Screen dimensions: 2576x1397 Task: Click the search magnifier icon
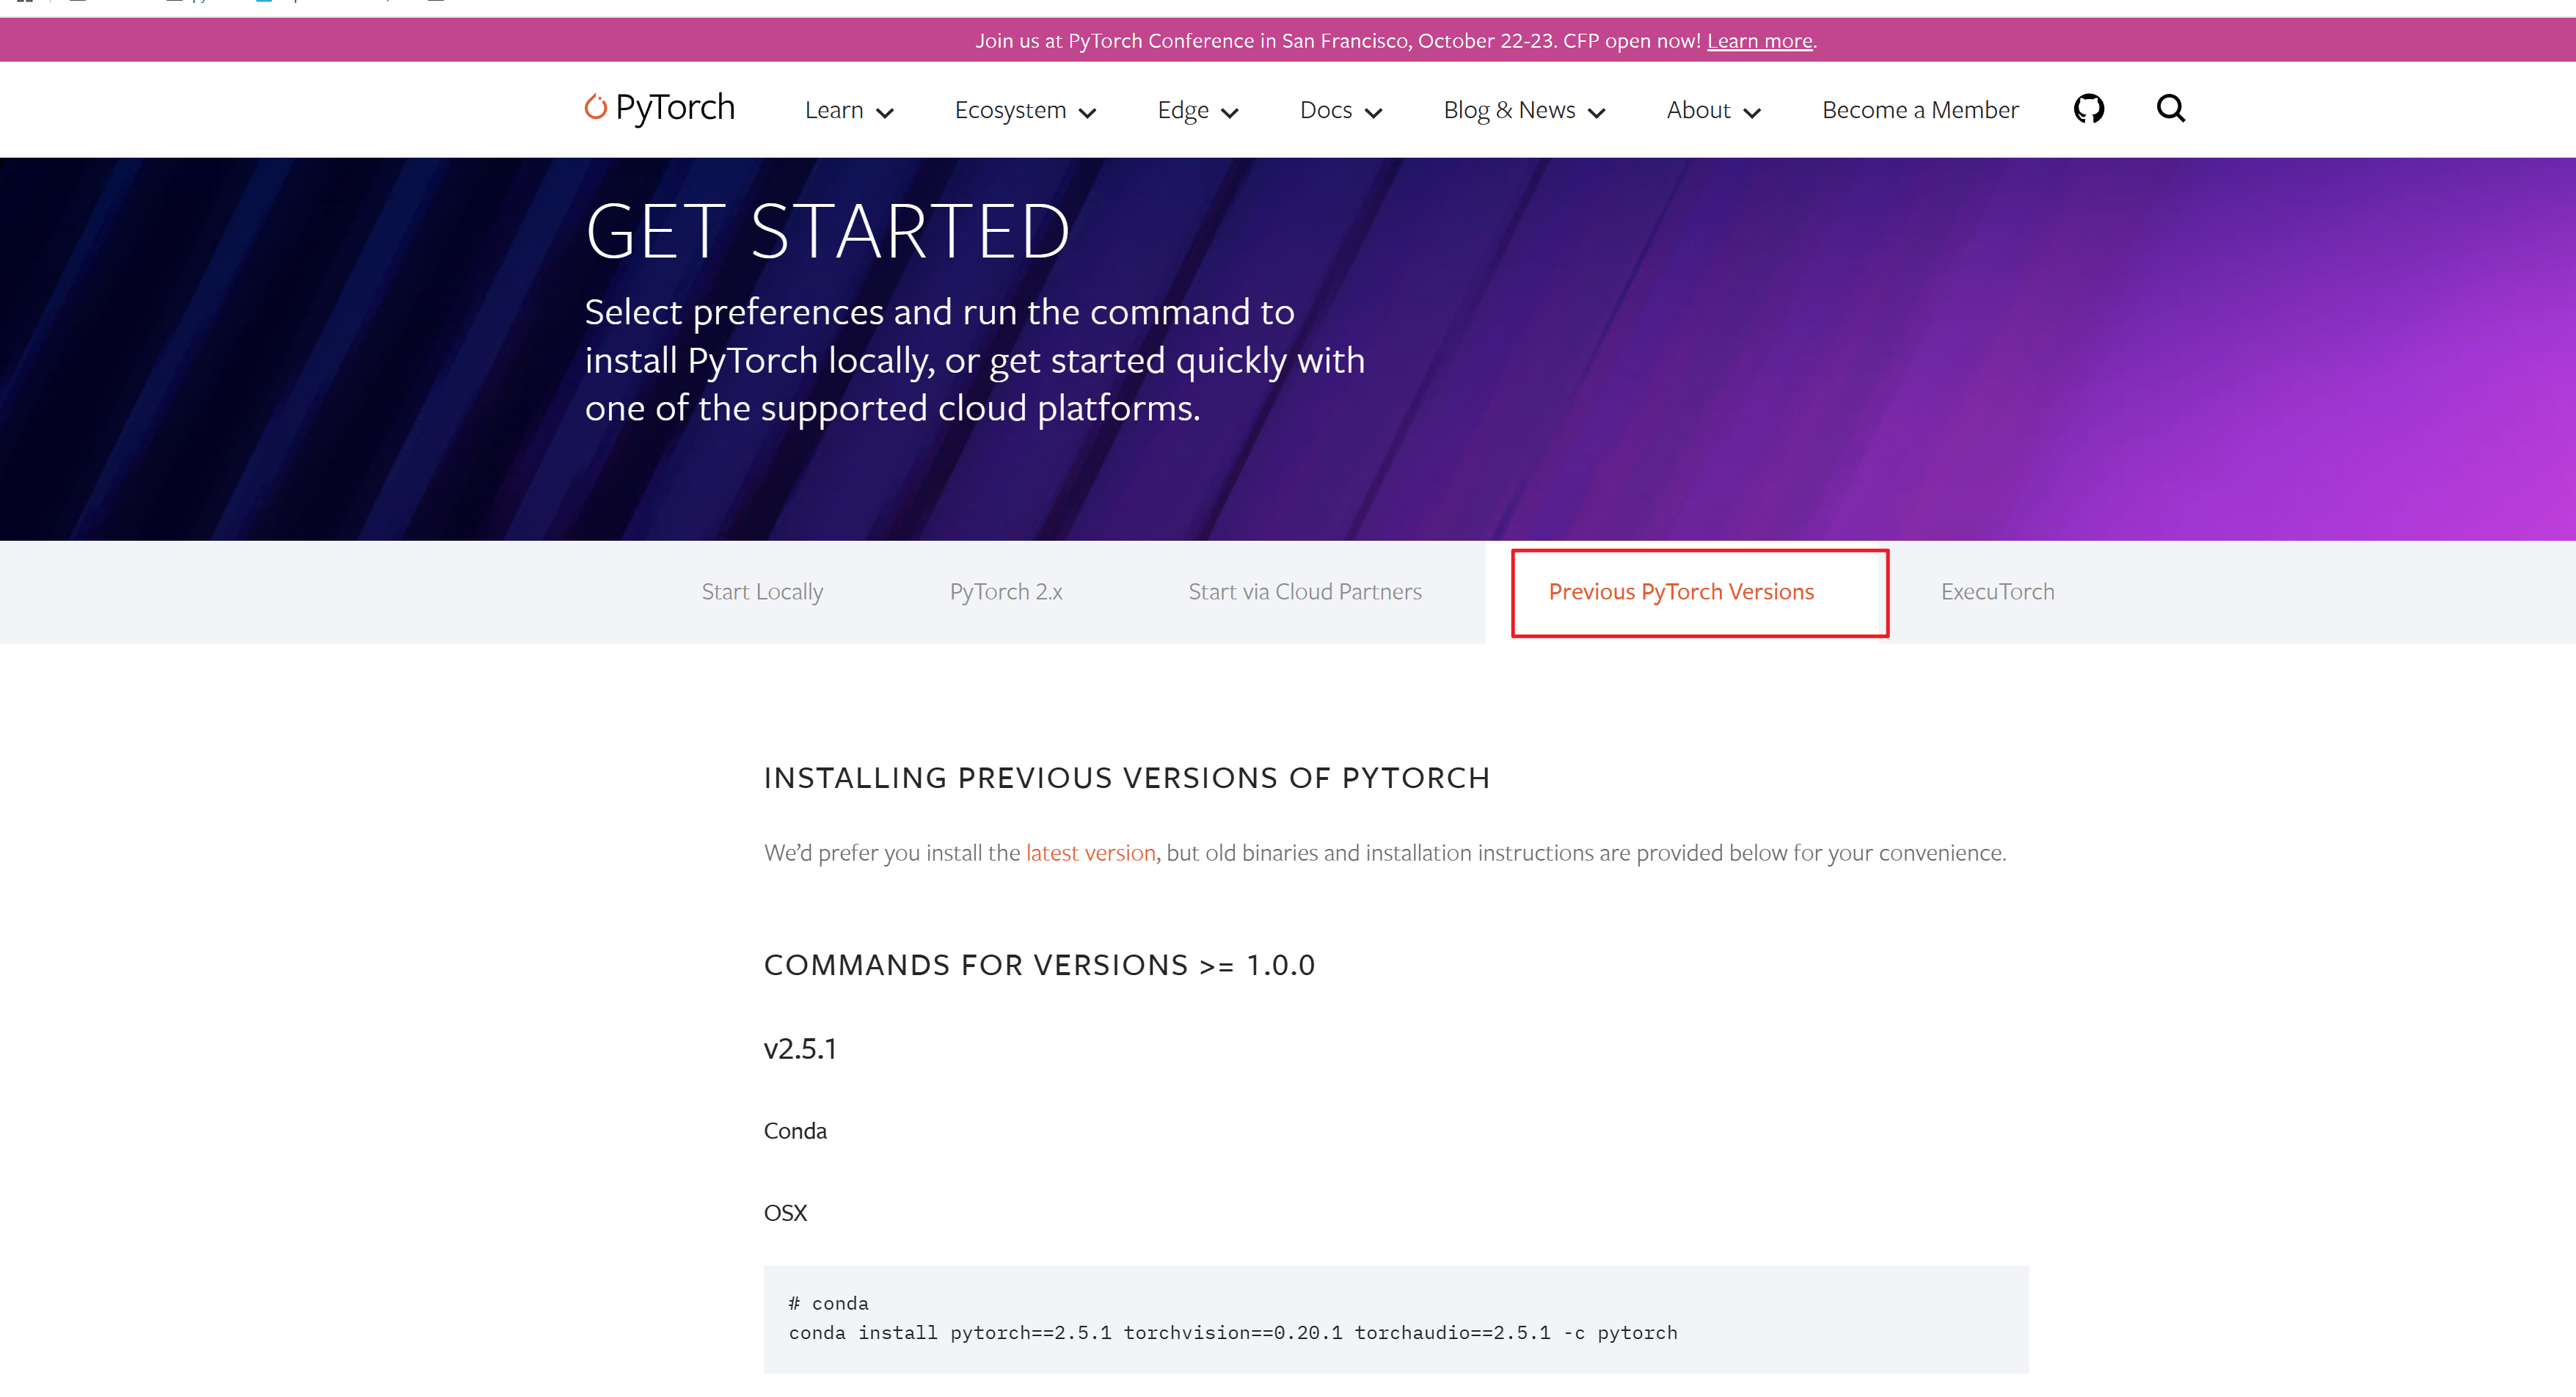(2170, 108)
